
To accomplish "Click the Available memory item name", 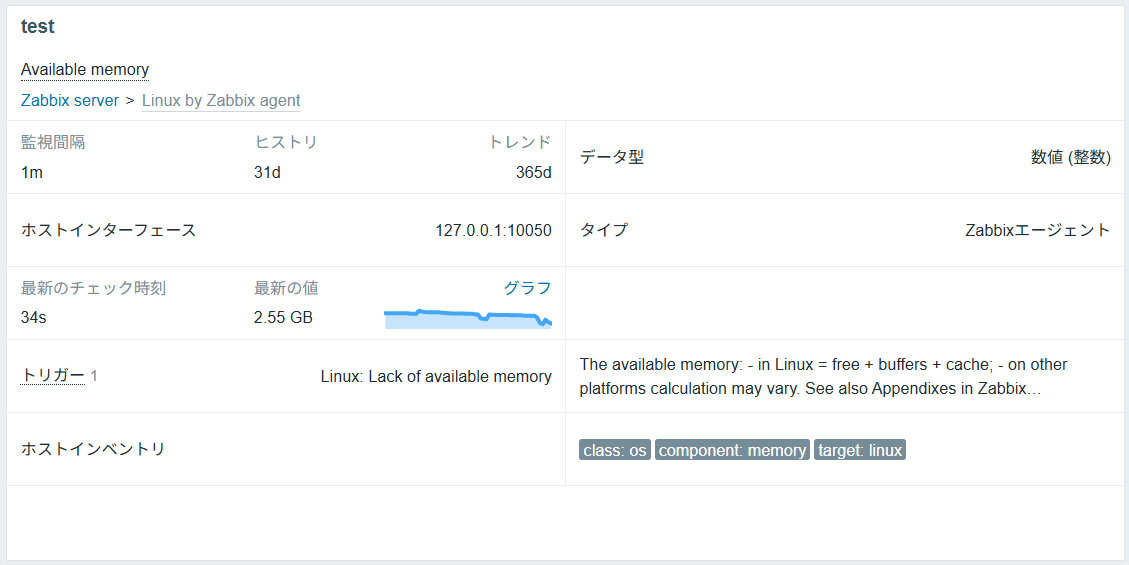I will (x=85, y=70).
